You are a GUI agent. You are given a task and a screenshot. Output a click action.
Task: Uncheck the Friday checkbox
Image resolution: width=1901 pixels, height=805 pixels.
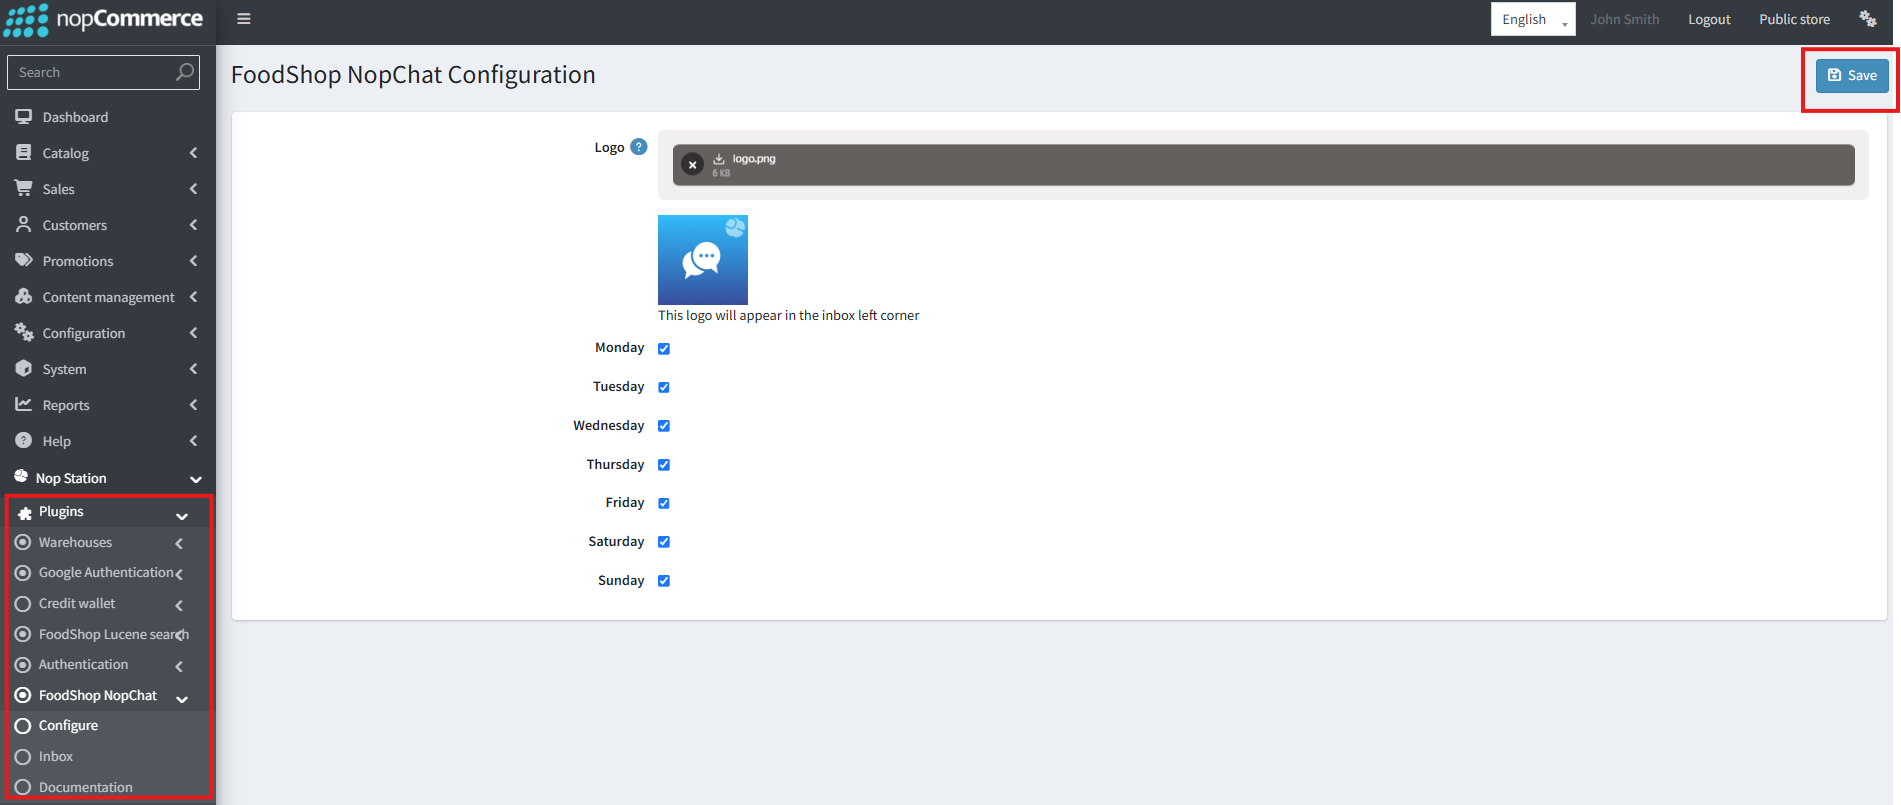664,503
